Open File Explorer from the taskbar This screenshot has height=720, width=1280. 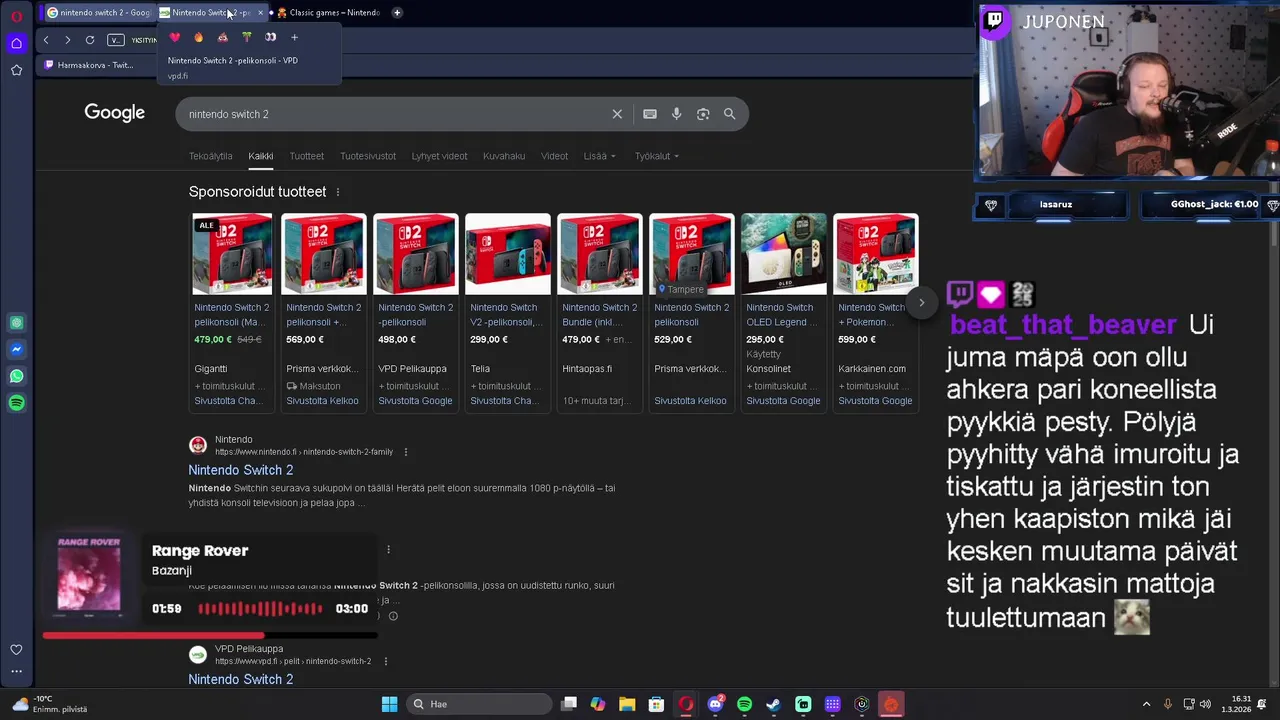[x=627, y=704]
